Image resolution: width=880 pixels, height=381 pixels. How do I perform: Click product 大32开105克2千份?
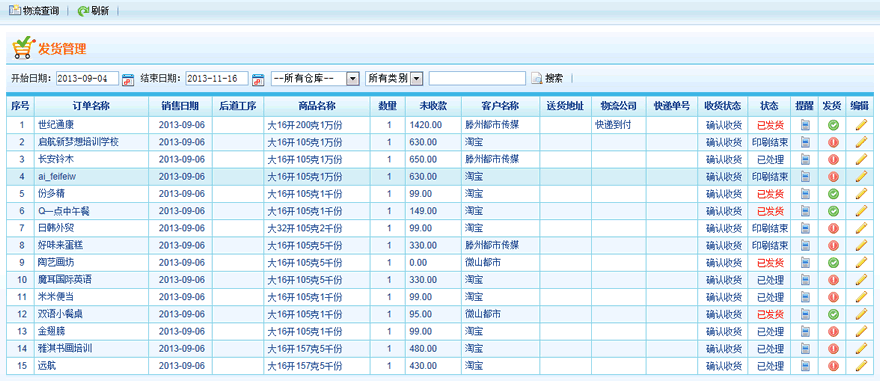click(x=304, y=228)
